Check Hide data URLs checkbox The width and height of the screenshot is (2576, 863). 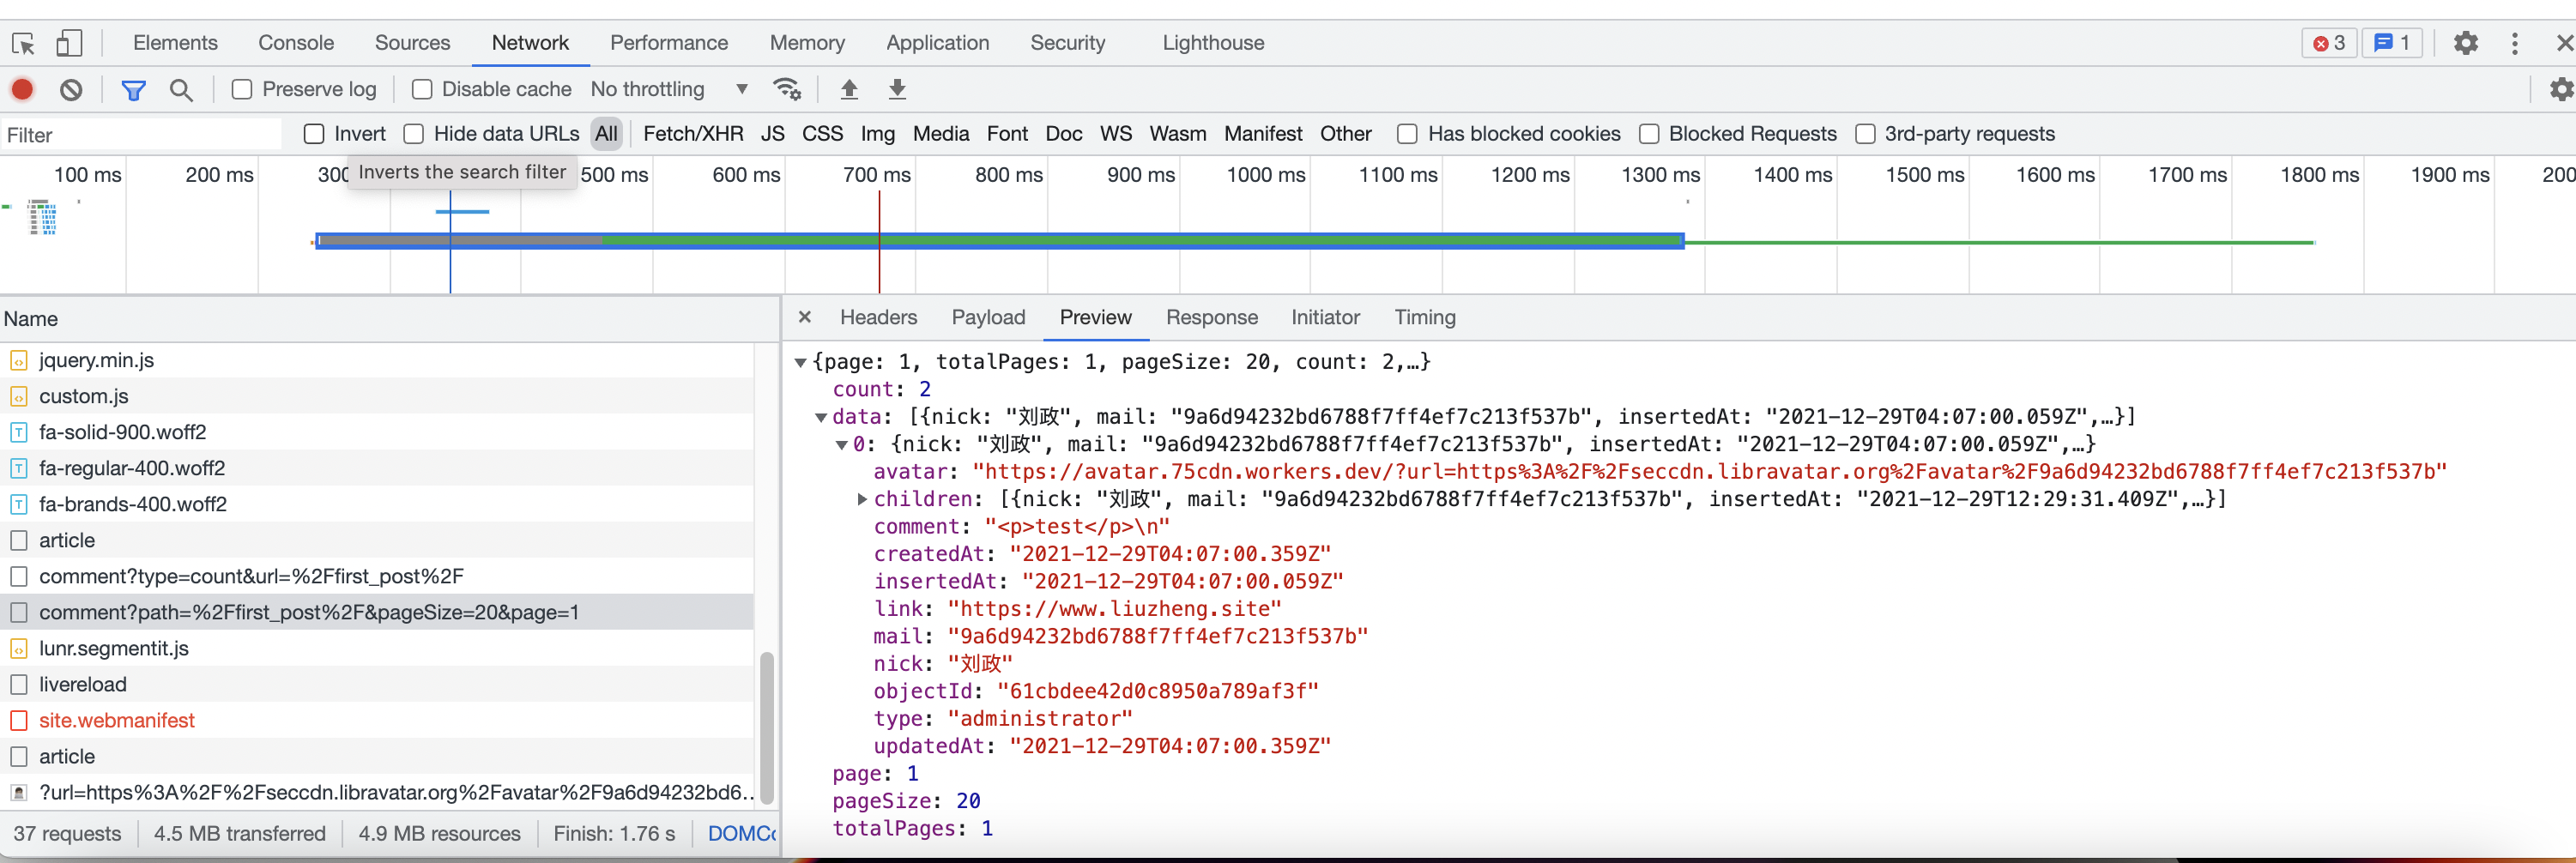coord(414,134)
